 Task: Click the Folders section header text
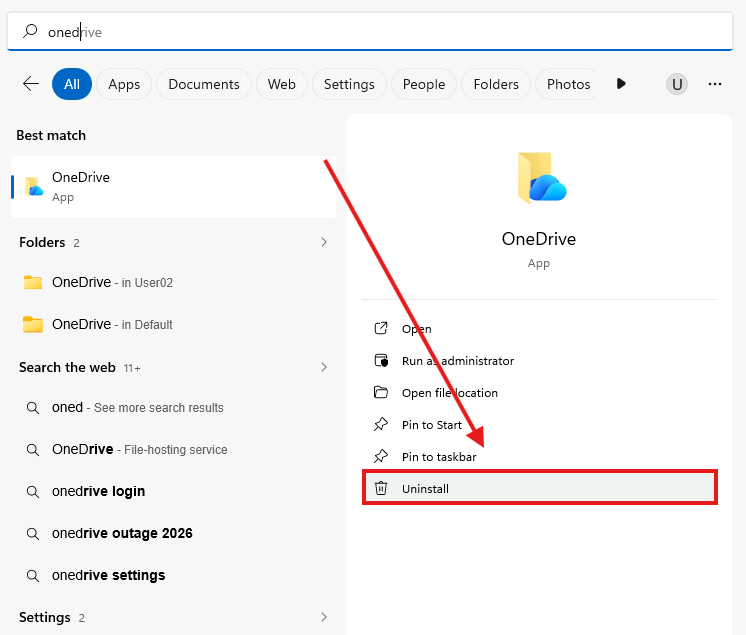pyautogui.click(x=42, y=242)
